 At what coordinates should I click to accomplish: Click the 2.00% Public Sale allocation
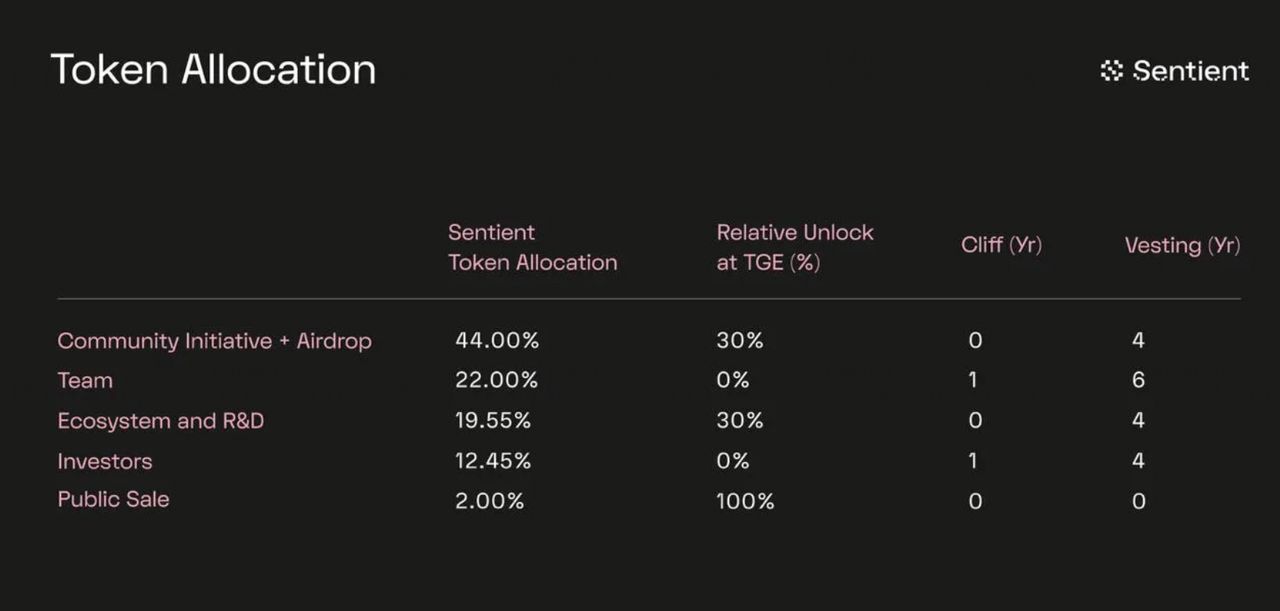(x=490, y=501)
